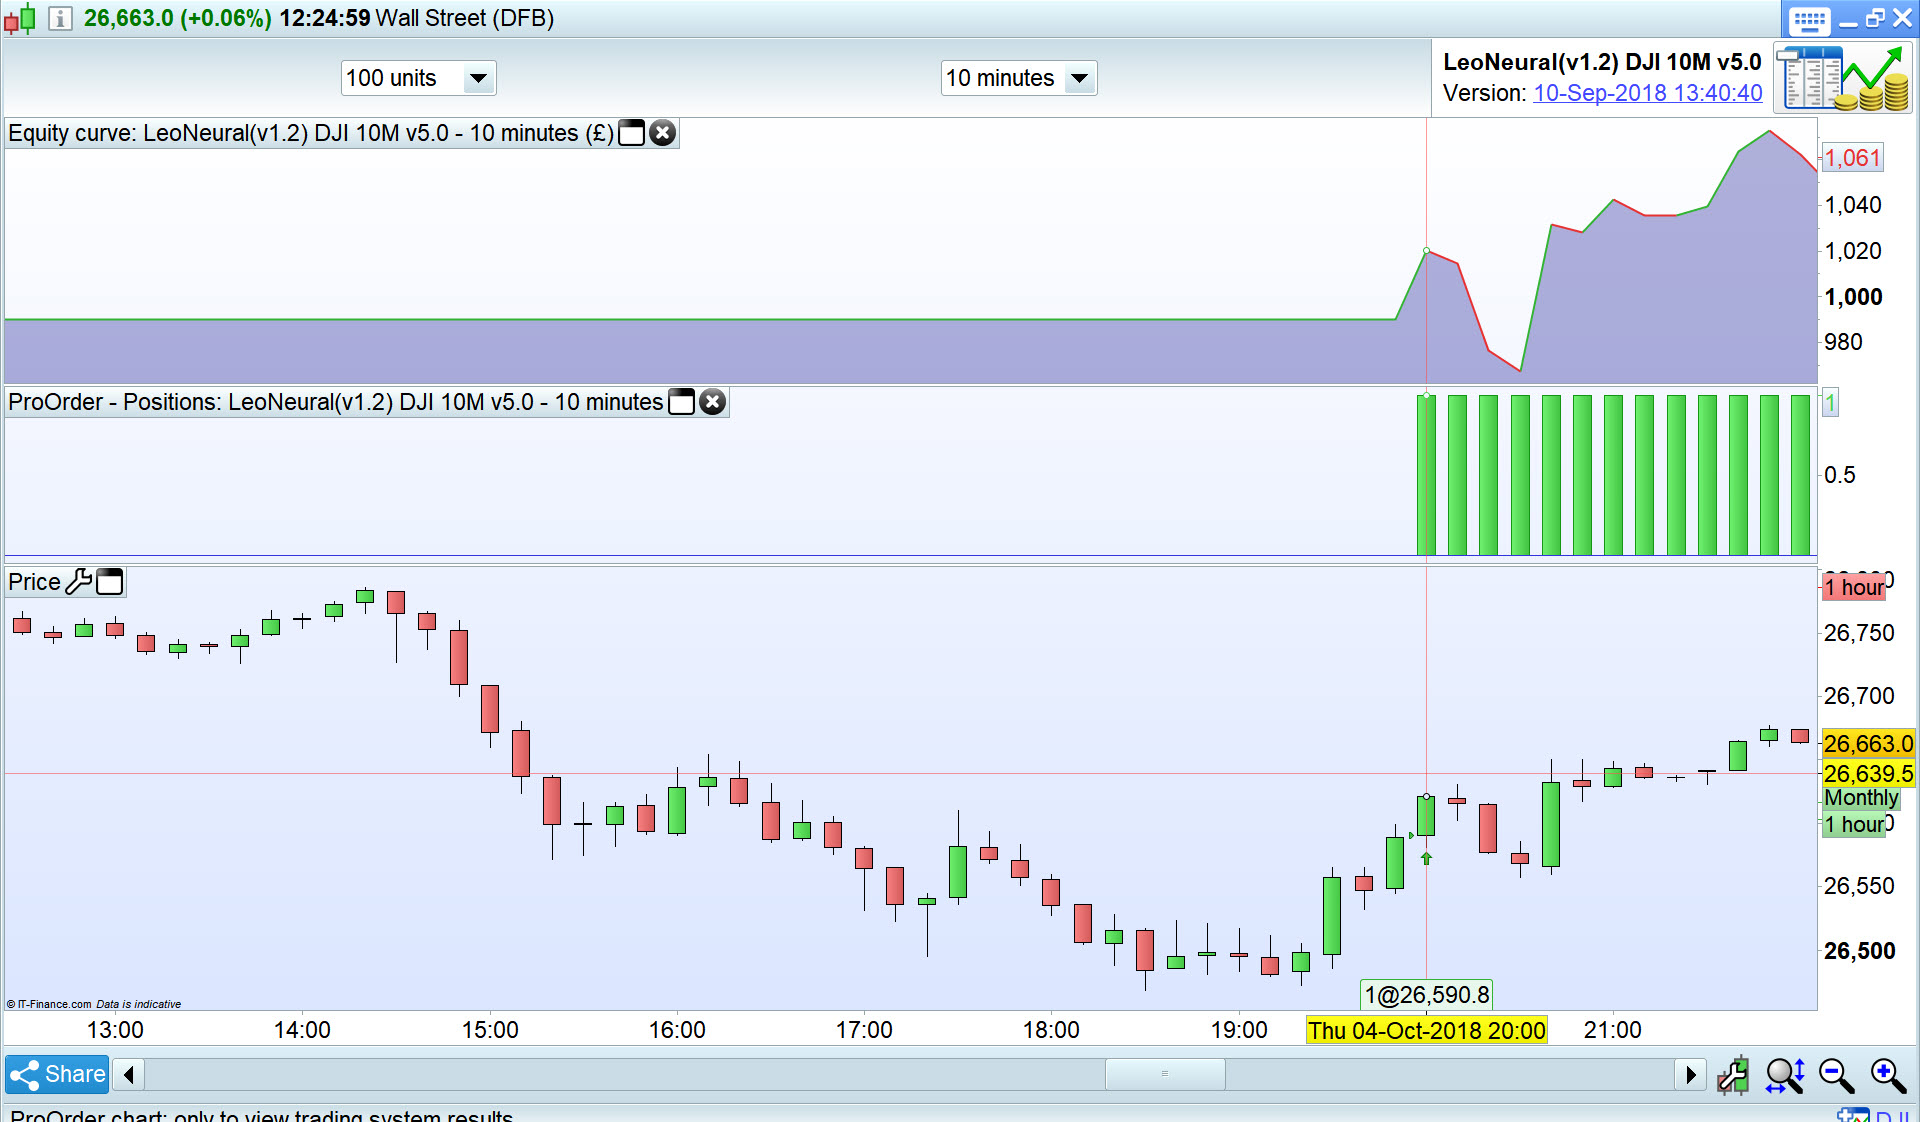Click the info icon in title bar
Screen dimensions: 1920x1122
(60, 18)
